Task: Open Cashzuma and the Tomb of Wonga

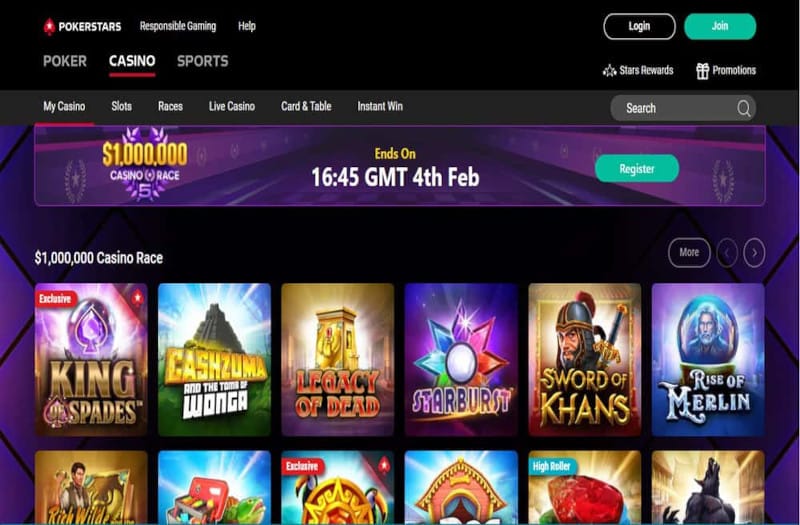Action: (214, 360)
